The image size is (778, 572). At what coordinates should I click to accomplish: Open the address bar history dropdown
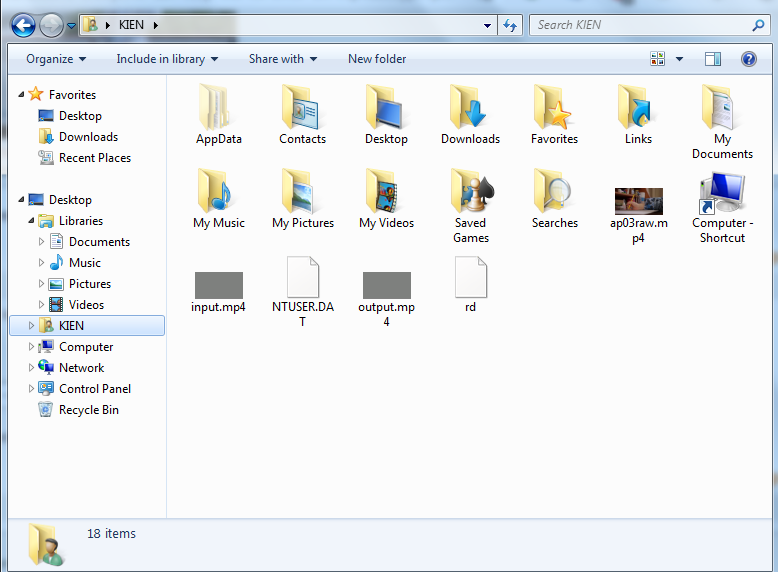487,25
